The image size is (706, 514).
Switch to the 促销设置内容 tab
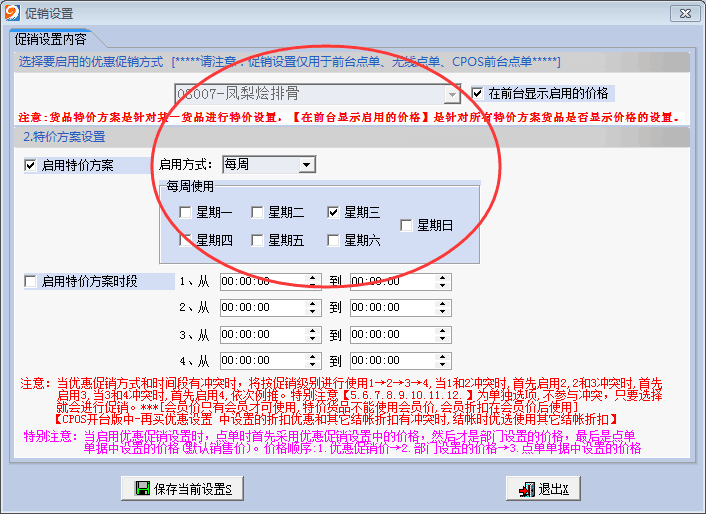[x=50, y=39]
